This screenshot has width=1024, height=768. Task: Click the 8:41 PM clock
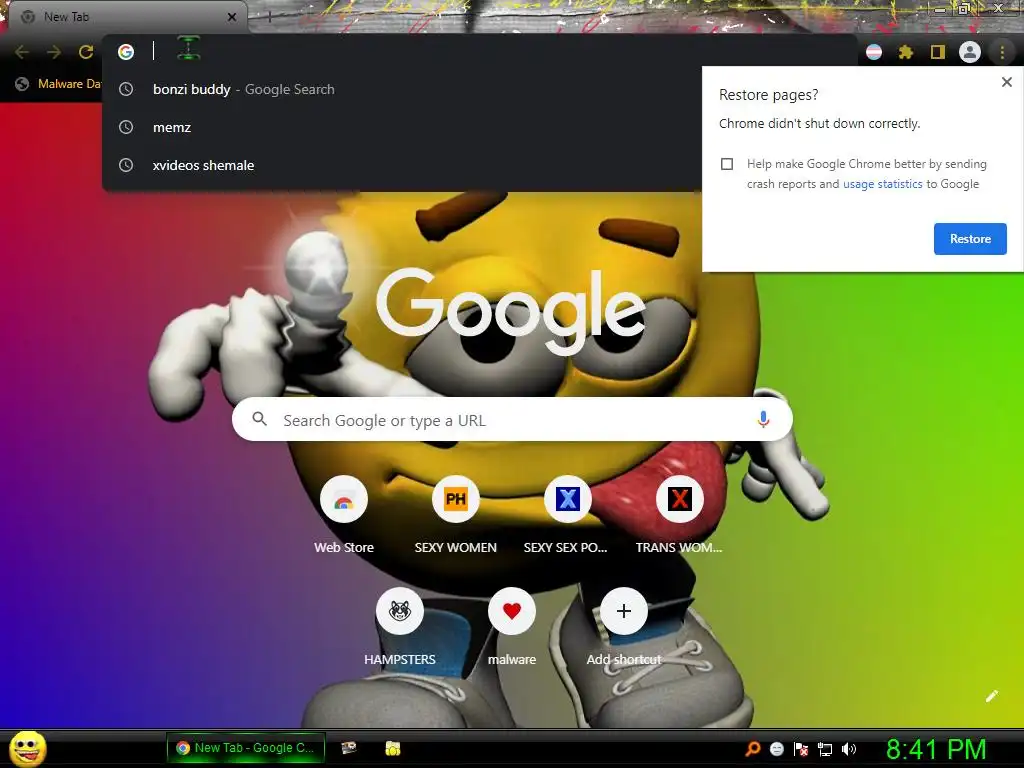(x=936, y=749)
